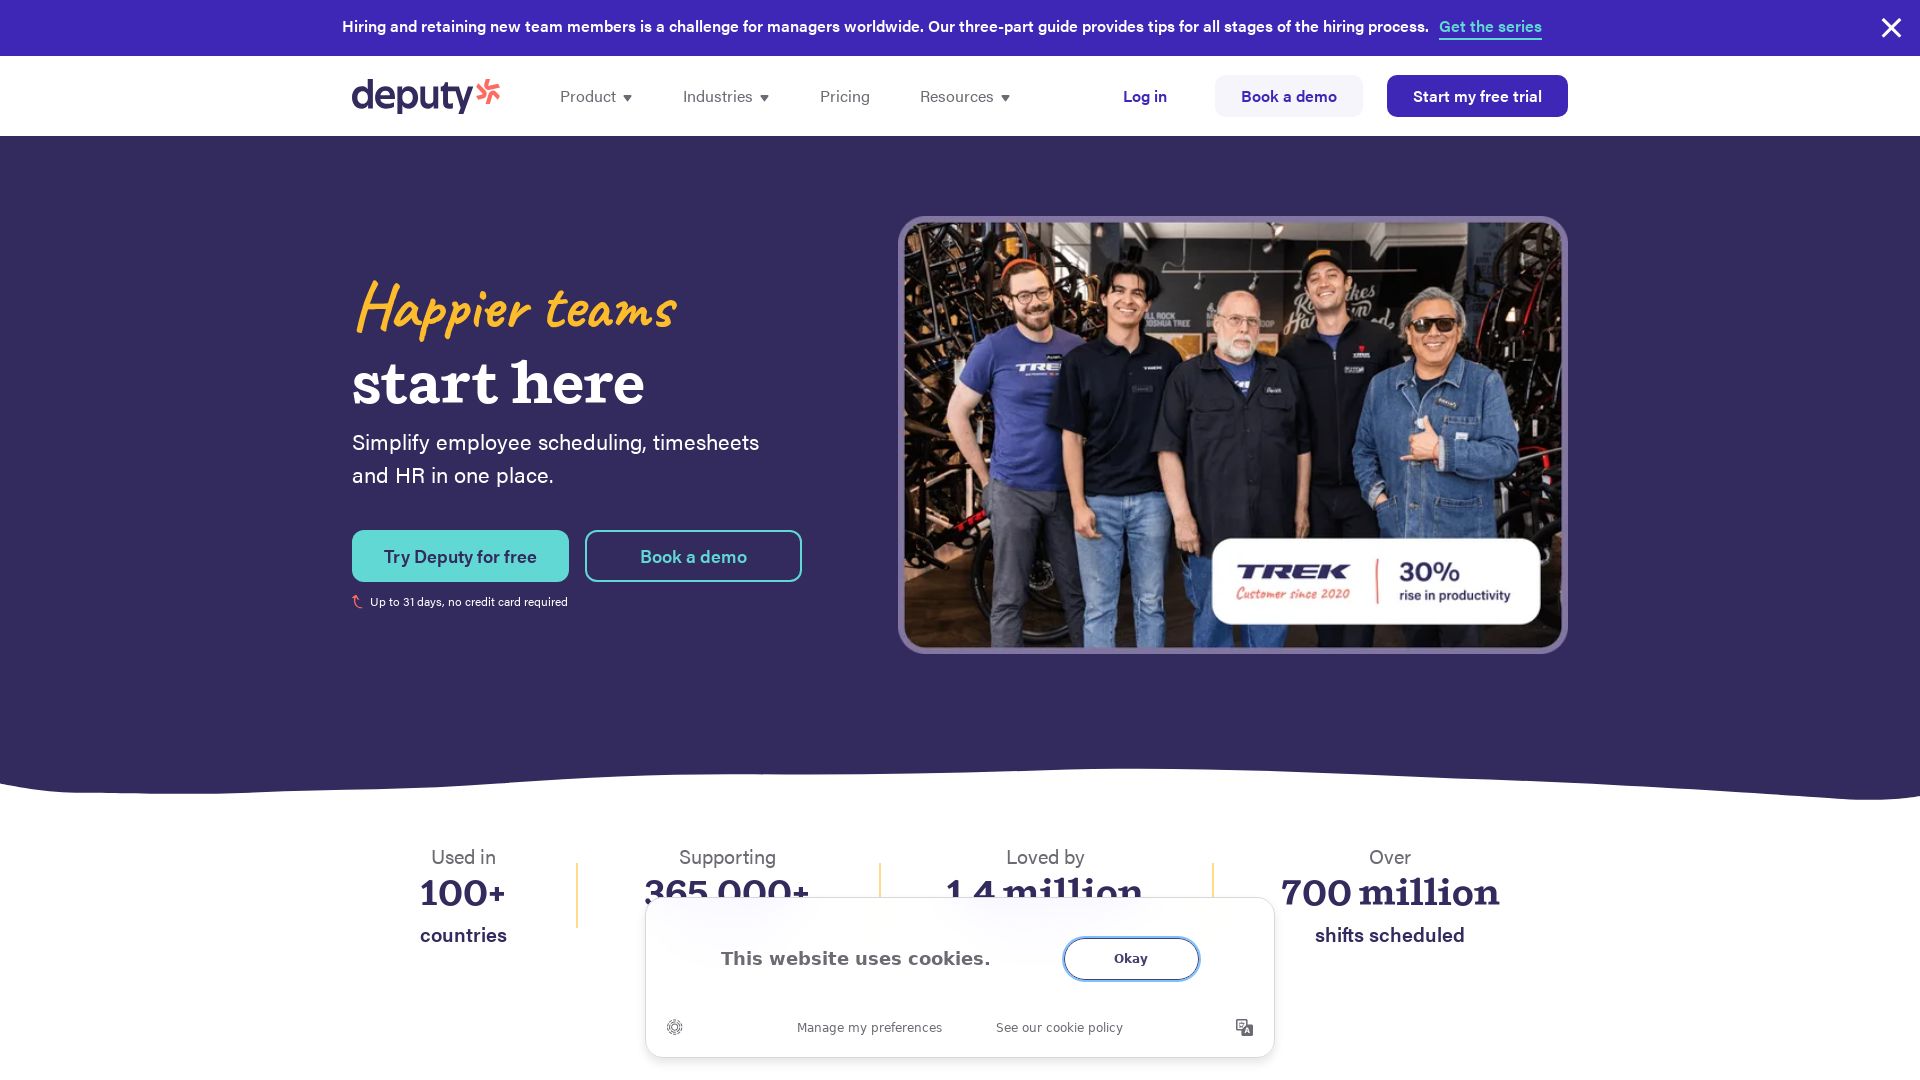Open the cookie settings gear icon
The width and height of the screenshot is (1920, 1080).
click(x=675, y=1027)
